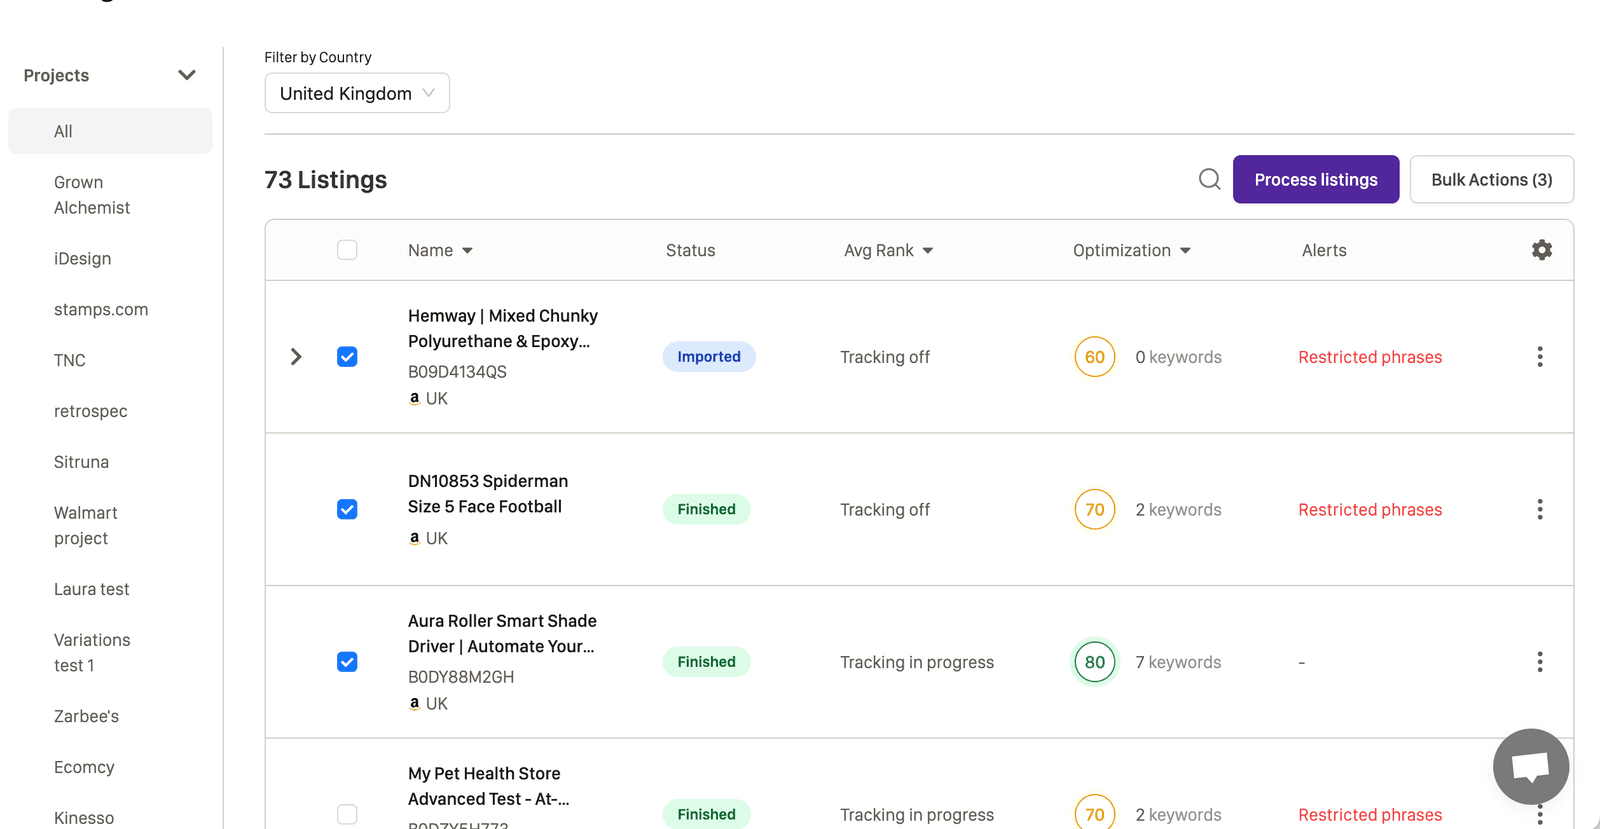1600x829 pixels.
Task: Sort listings by Avg Rank column
Action: click(x=888, y=250)
